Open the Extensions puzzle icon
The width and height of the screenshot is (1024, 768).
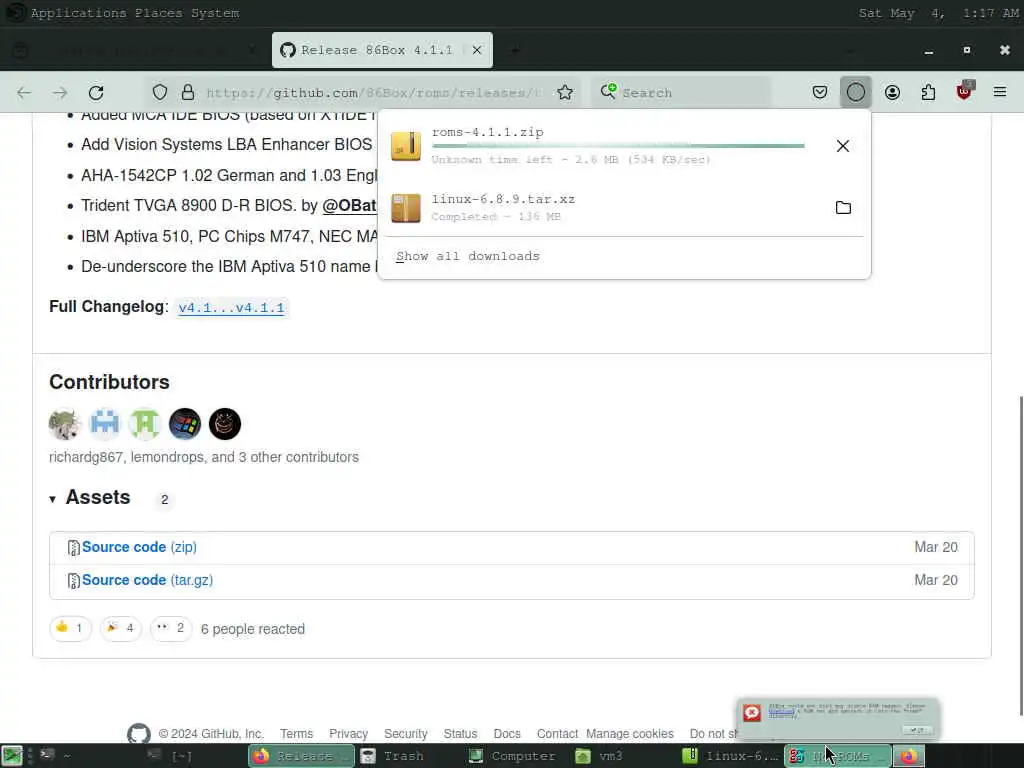(928, 92)
